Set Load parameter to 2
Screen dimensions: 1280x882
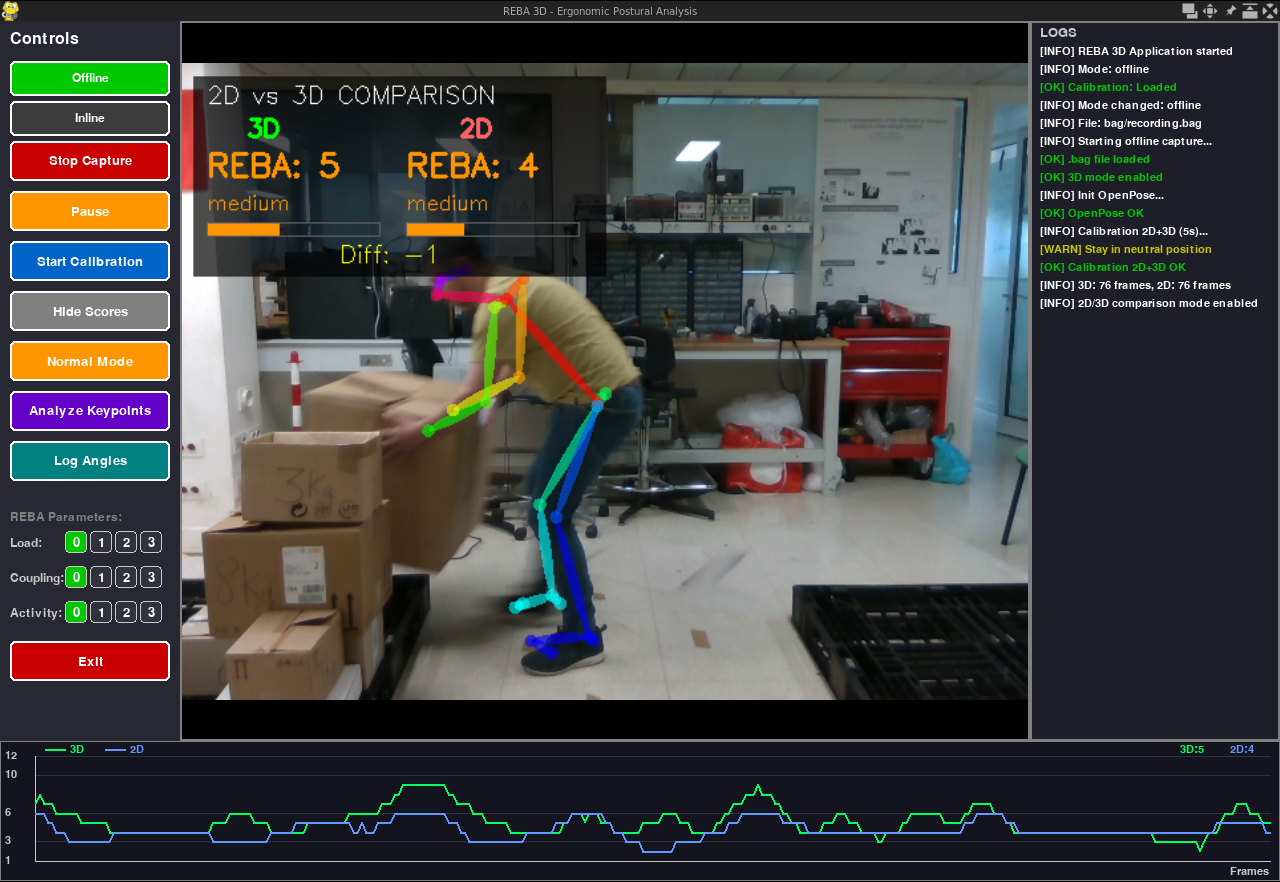[126, 543]
